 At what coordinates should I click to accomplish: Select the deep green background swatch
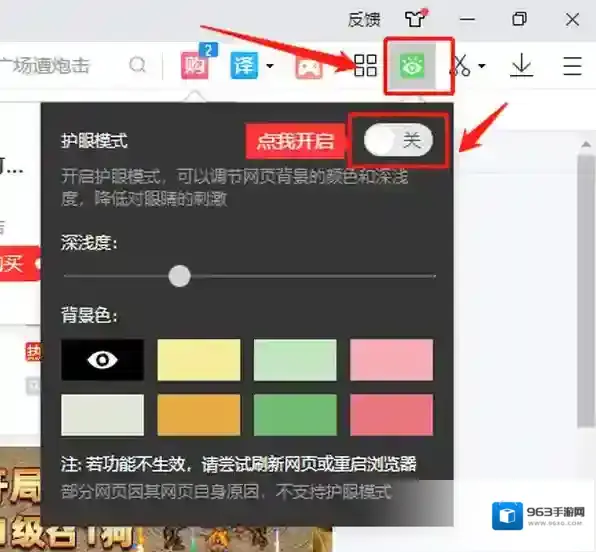pyautogui.click(x=295, y=415)
